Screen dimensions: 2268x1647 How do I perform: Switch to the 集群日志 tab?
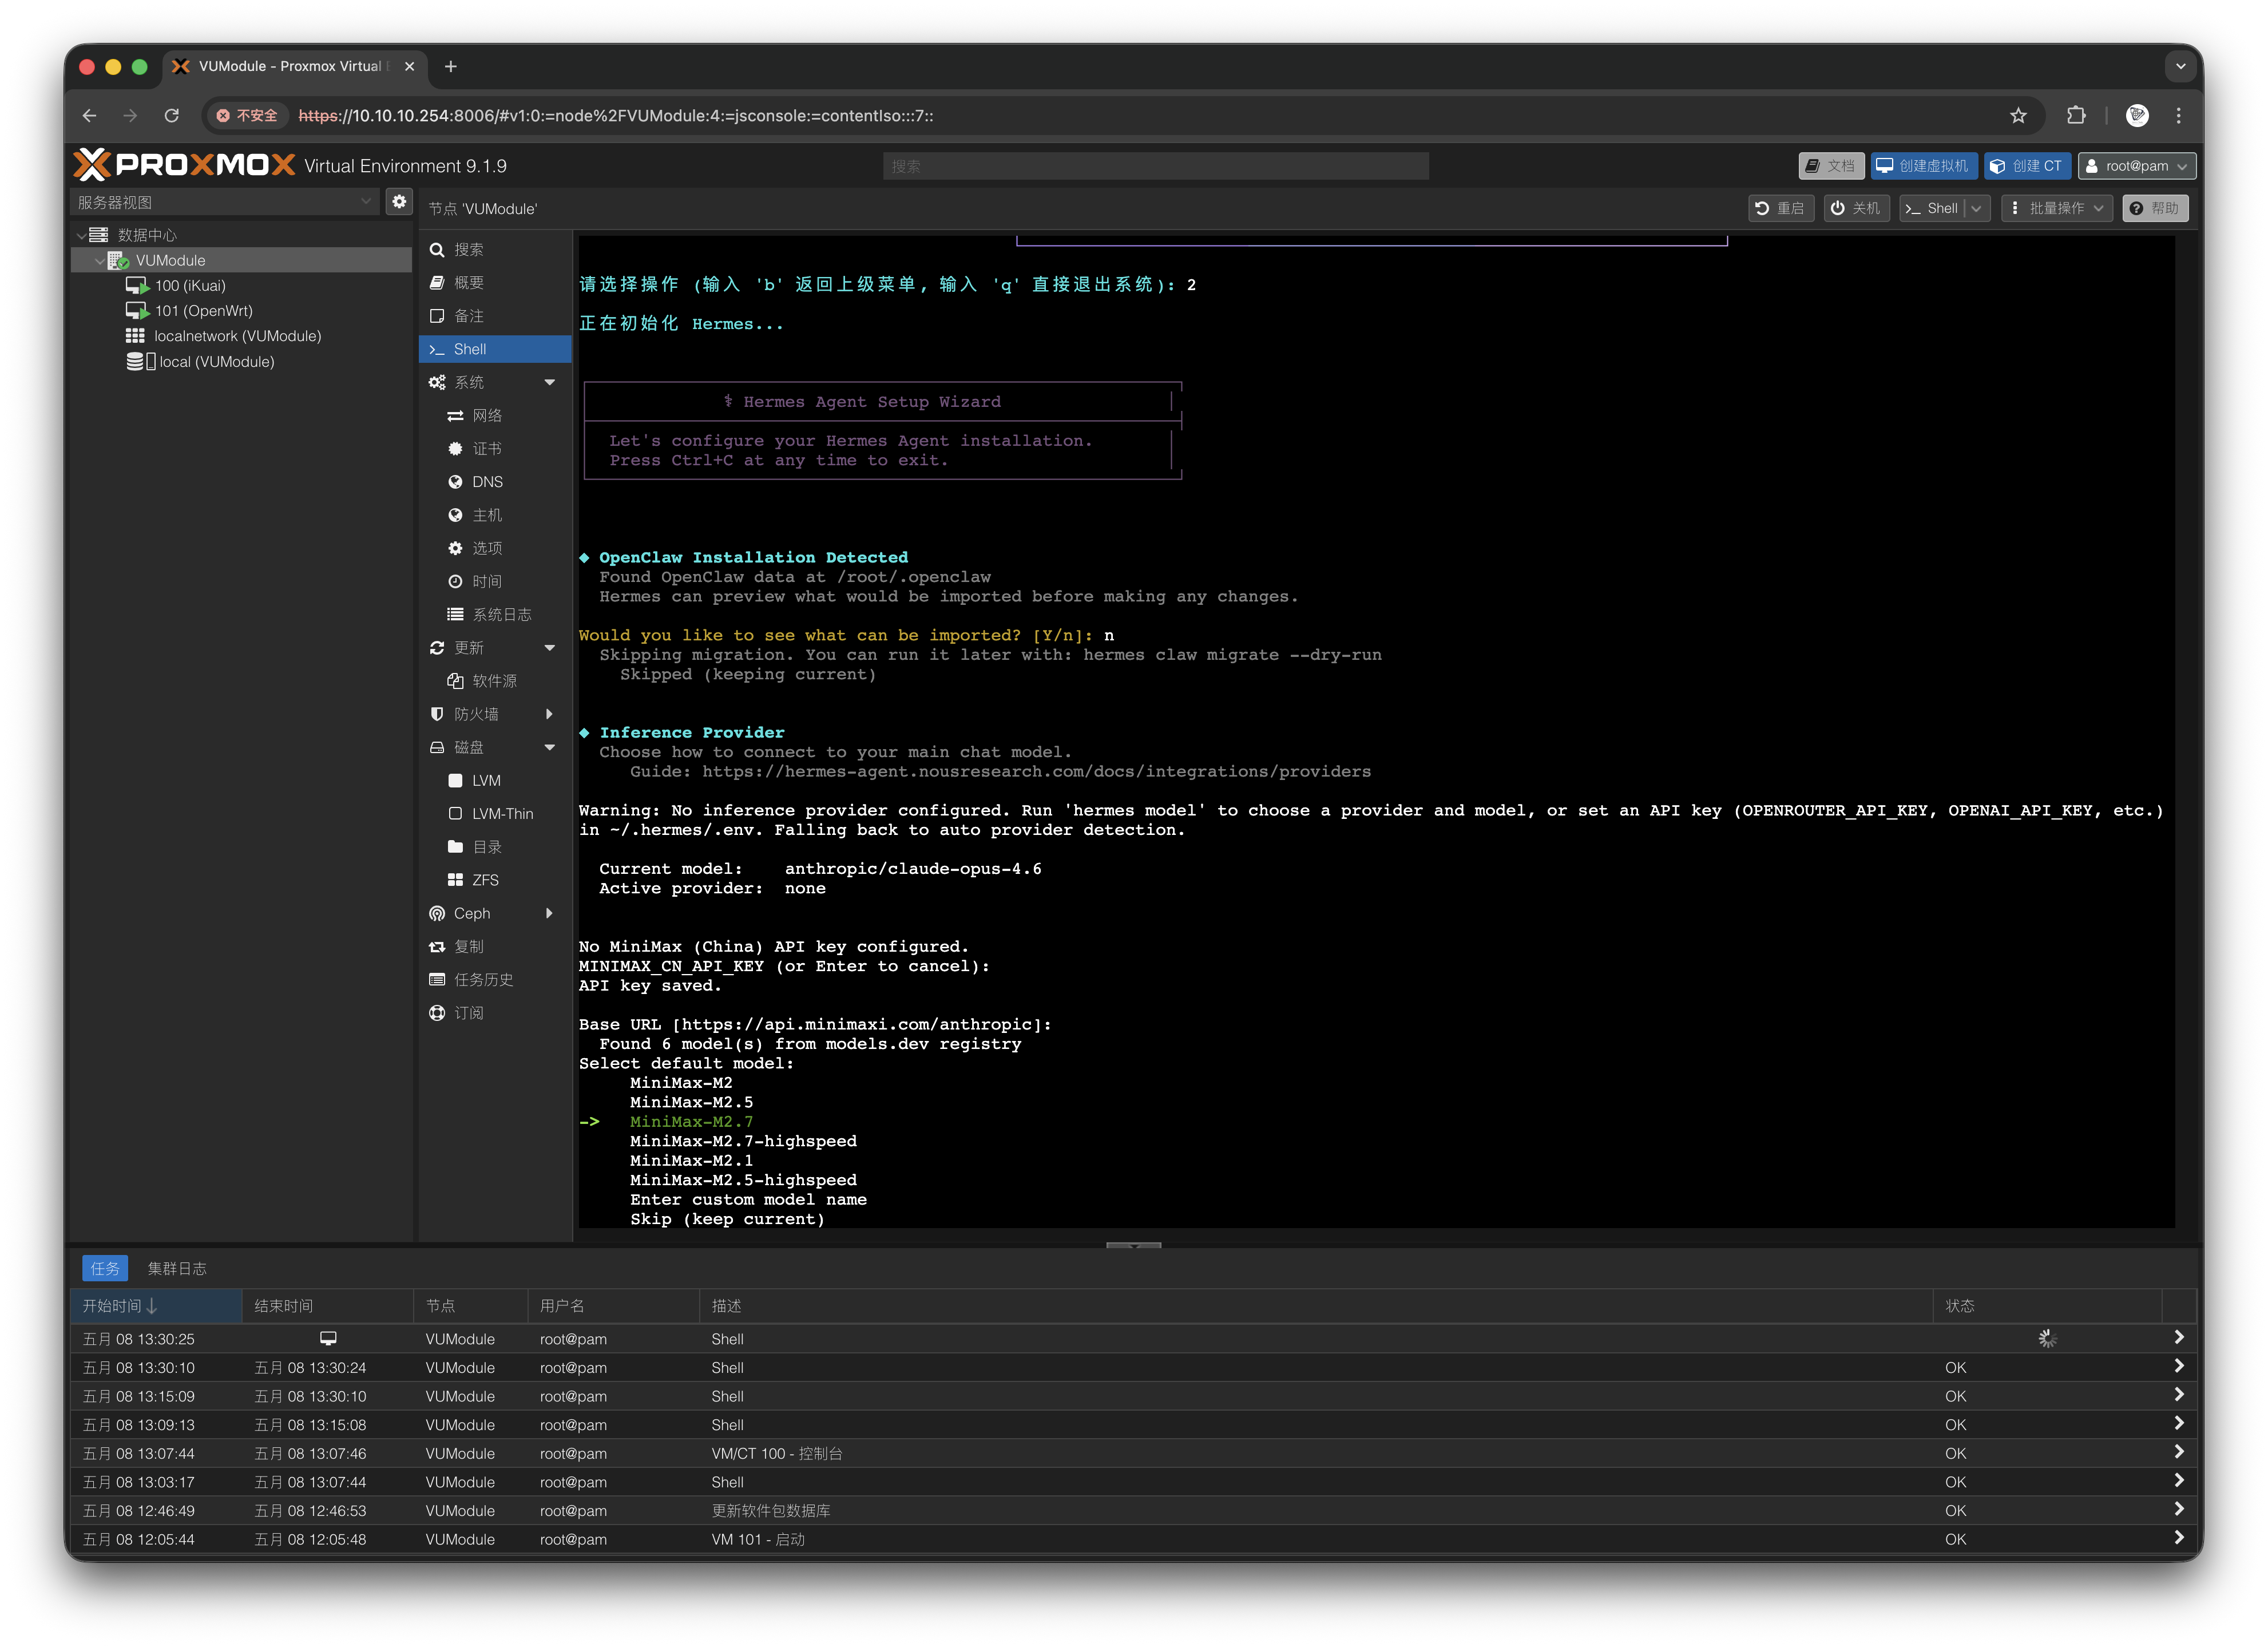pyautogui.click(x=177, y=1269)
